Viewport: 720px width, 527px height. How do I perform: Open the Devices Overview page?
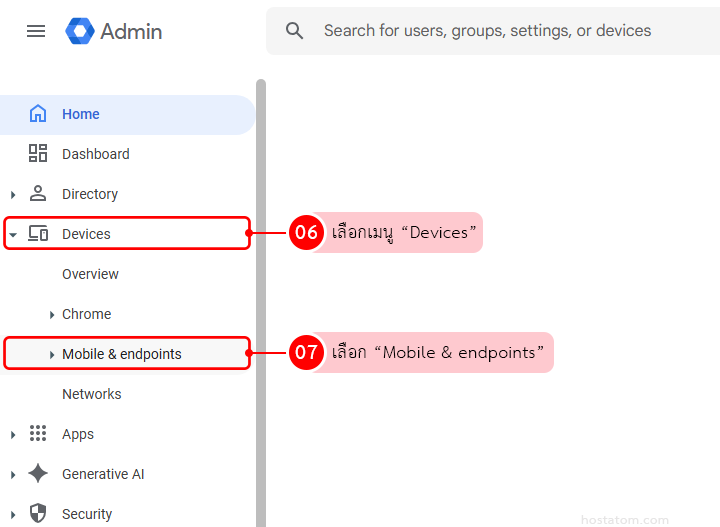pos(90,274)
